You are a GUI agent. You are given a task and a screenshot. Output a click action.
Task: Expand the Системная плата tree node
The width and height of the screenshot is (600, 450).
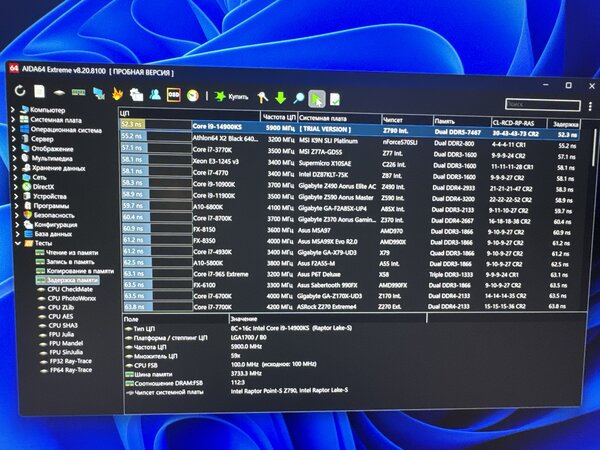pyautogui.click(x=13, y=119)
